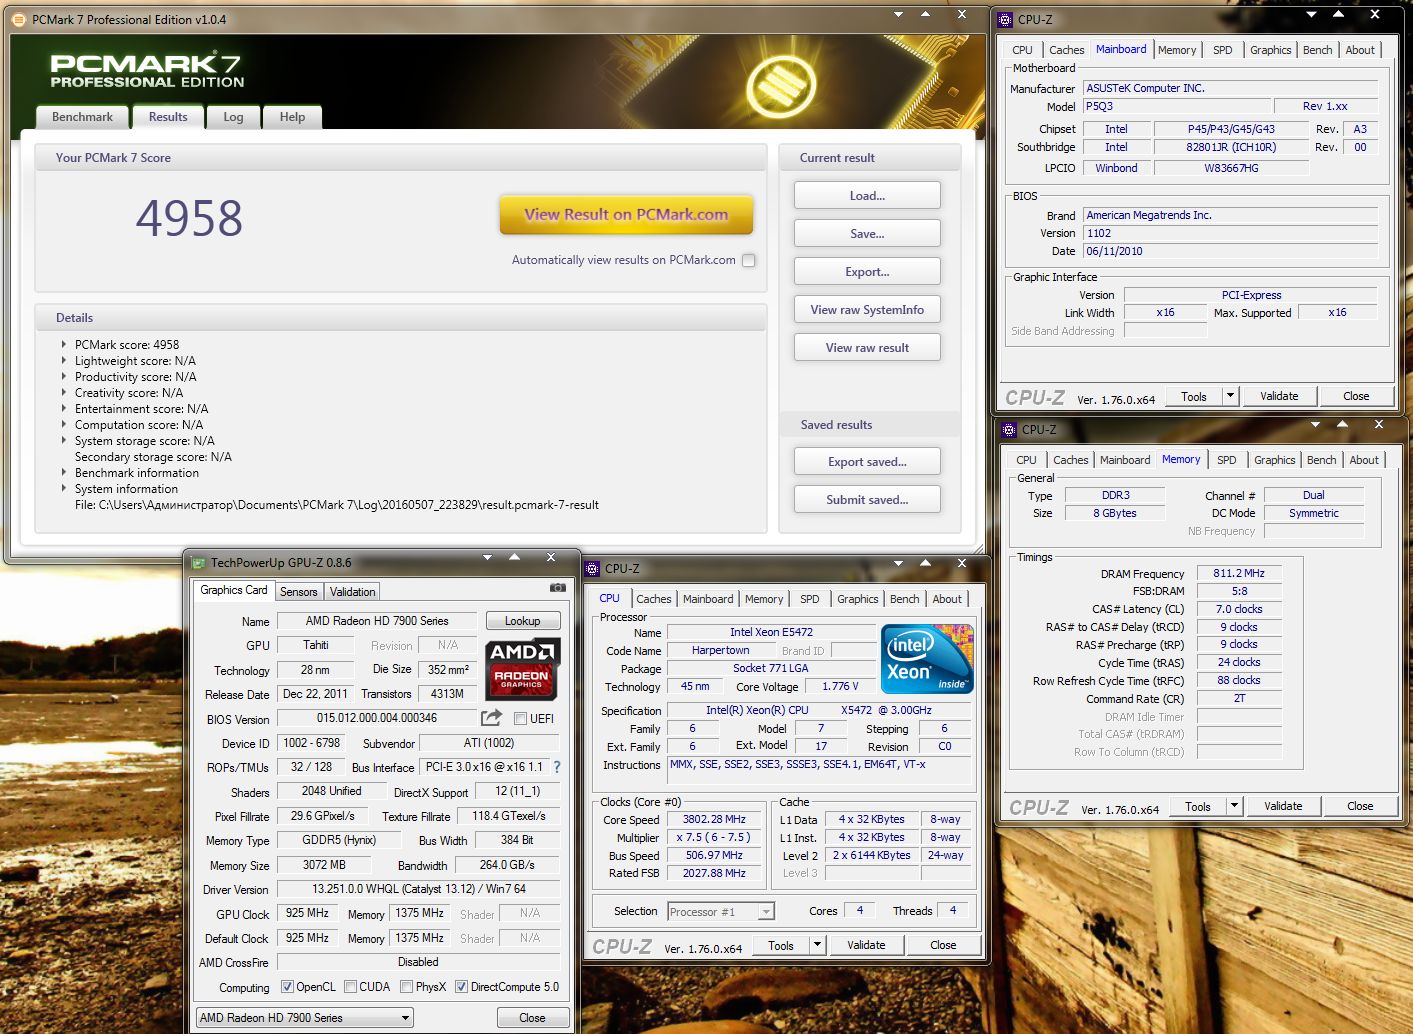Click the result file path line in Details
This screenshot has width=1413, height=1034.
tap(337, 505)
